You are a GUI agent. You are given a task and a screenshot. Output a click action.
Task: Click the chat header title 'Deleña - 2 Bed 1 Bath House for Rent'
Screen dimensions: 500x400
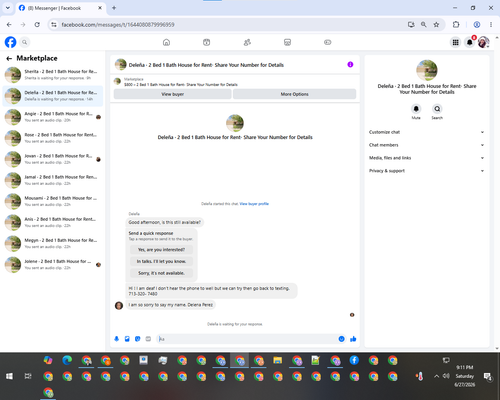point(206,65)
